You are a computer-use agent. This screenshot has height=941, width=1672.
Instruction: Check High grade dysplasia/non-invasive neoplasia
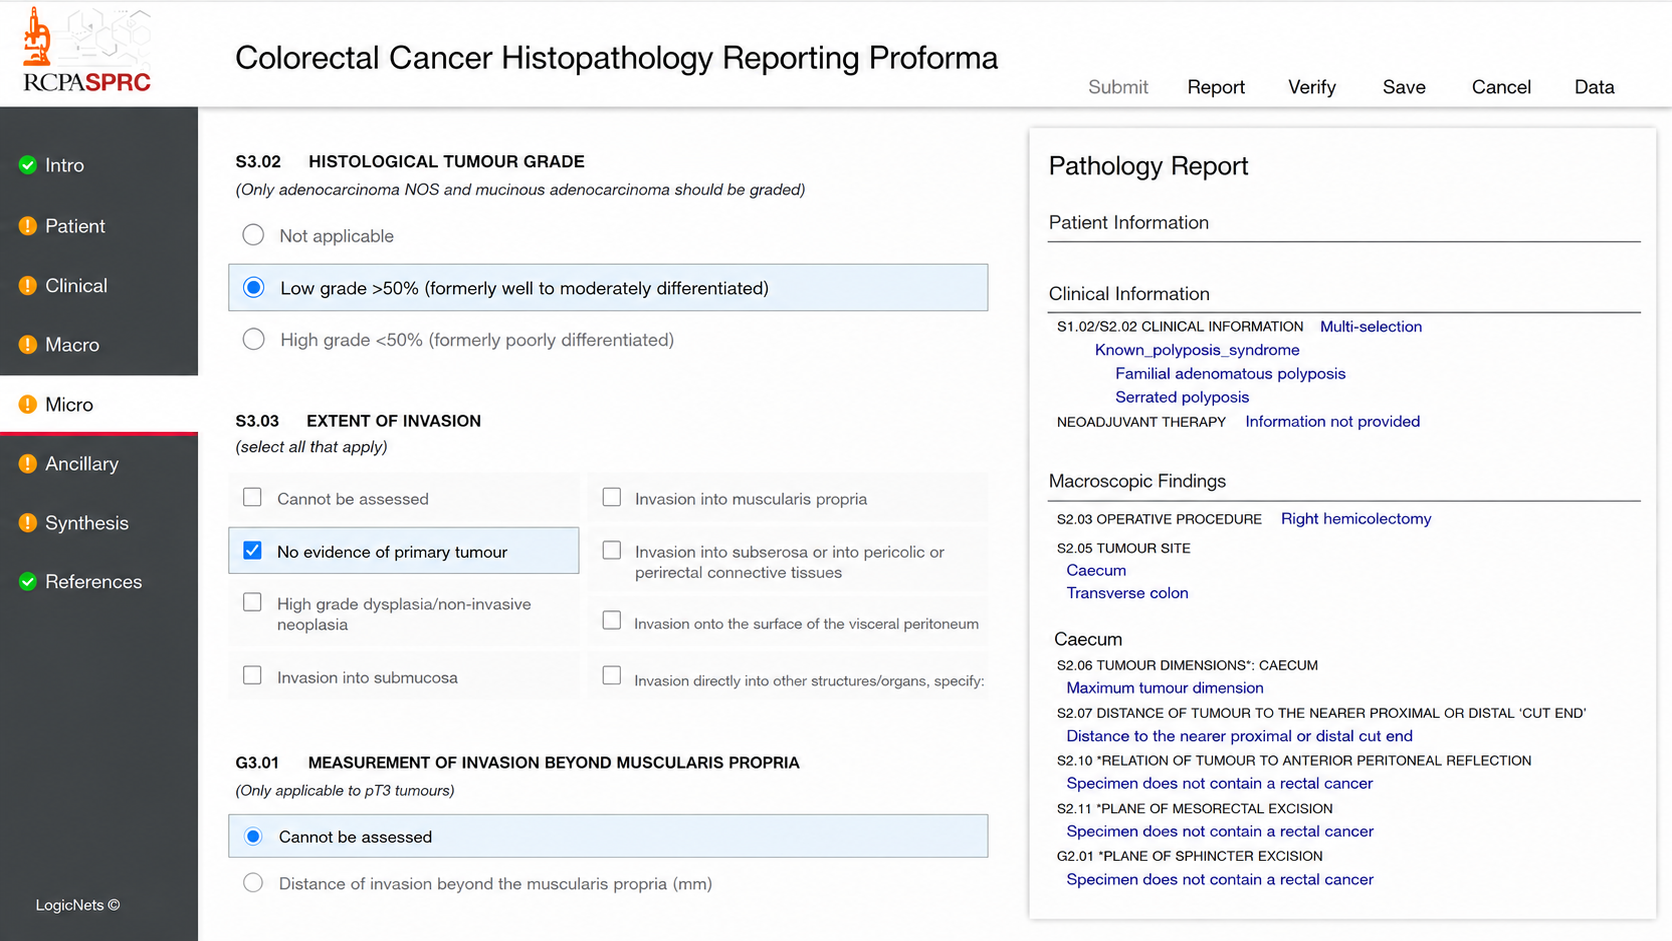click(x=252, y=602)
